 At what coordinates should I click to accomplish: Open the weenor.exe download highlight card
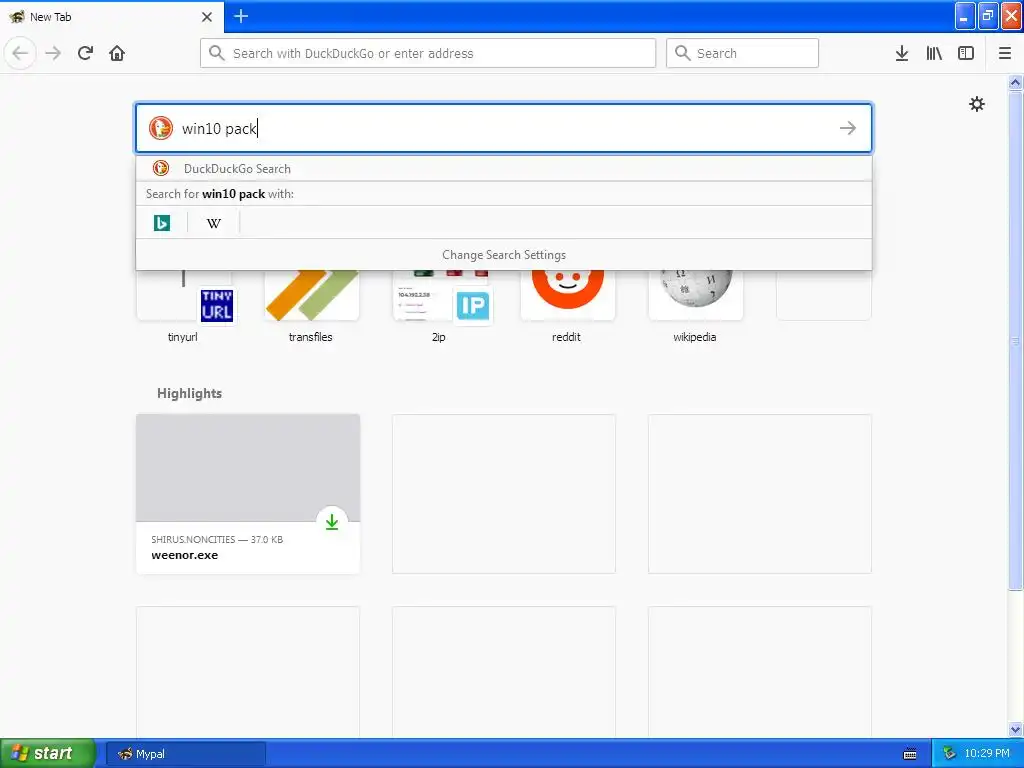[x=248, y=494]
